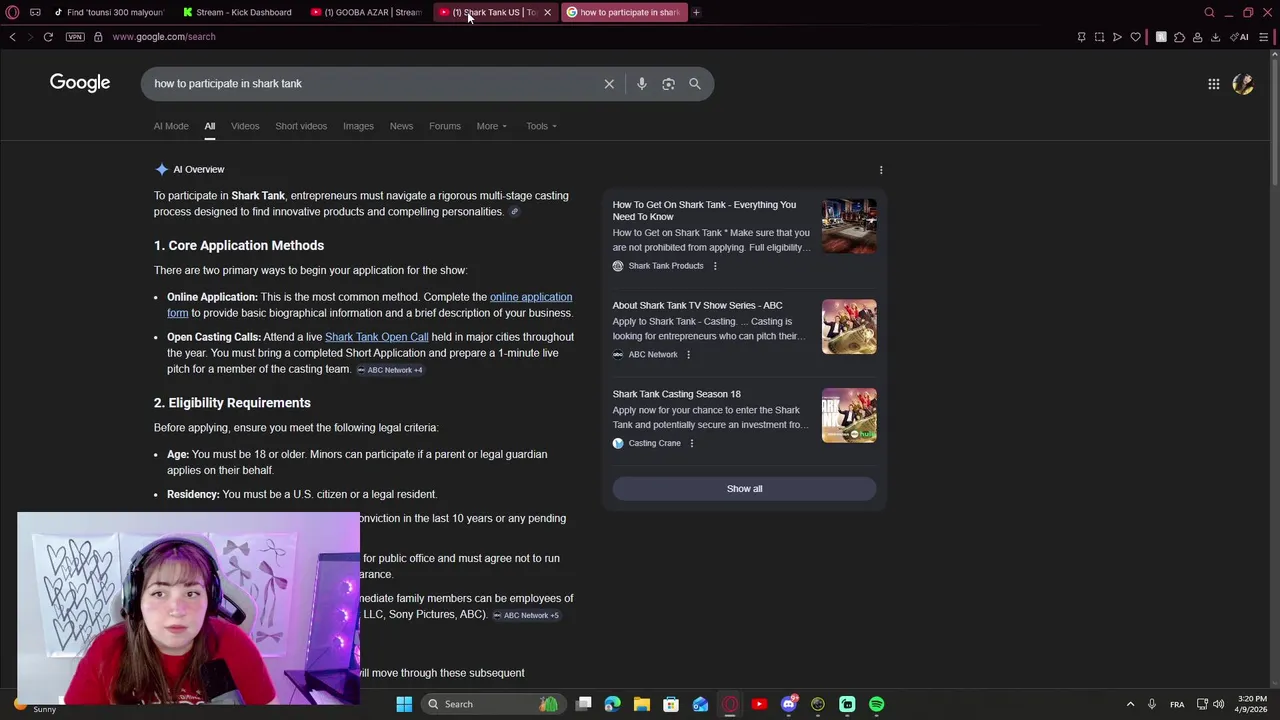Switch to Forums results tab
The height and width of the screenshot is (720, 1280).
[x=445, y=126]
